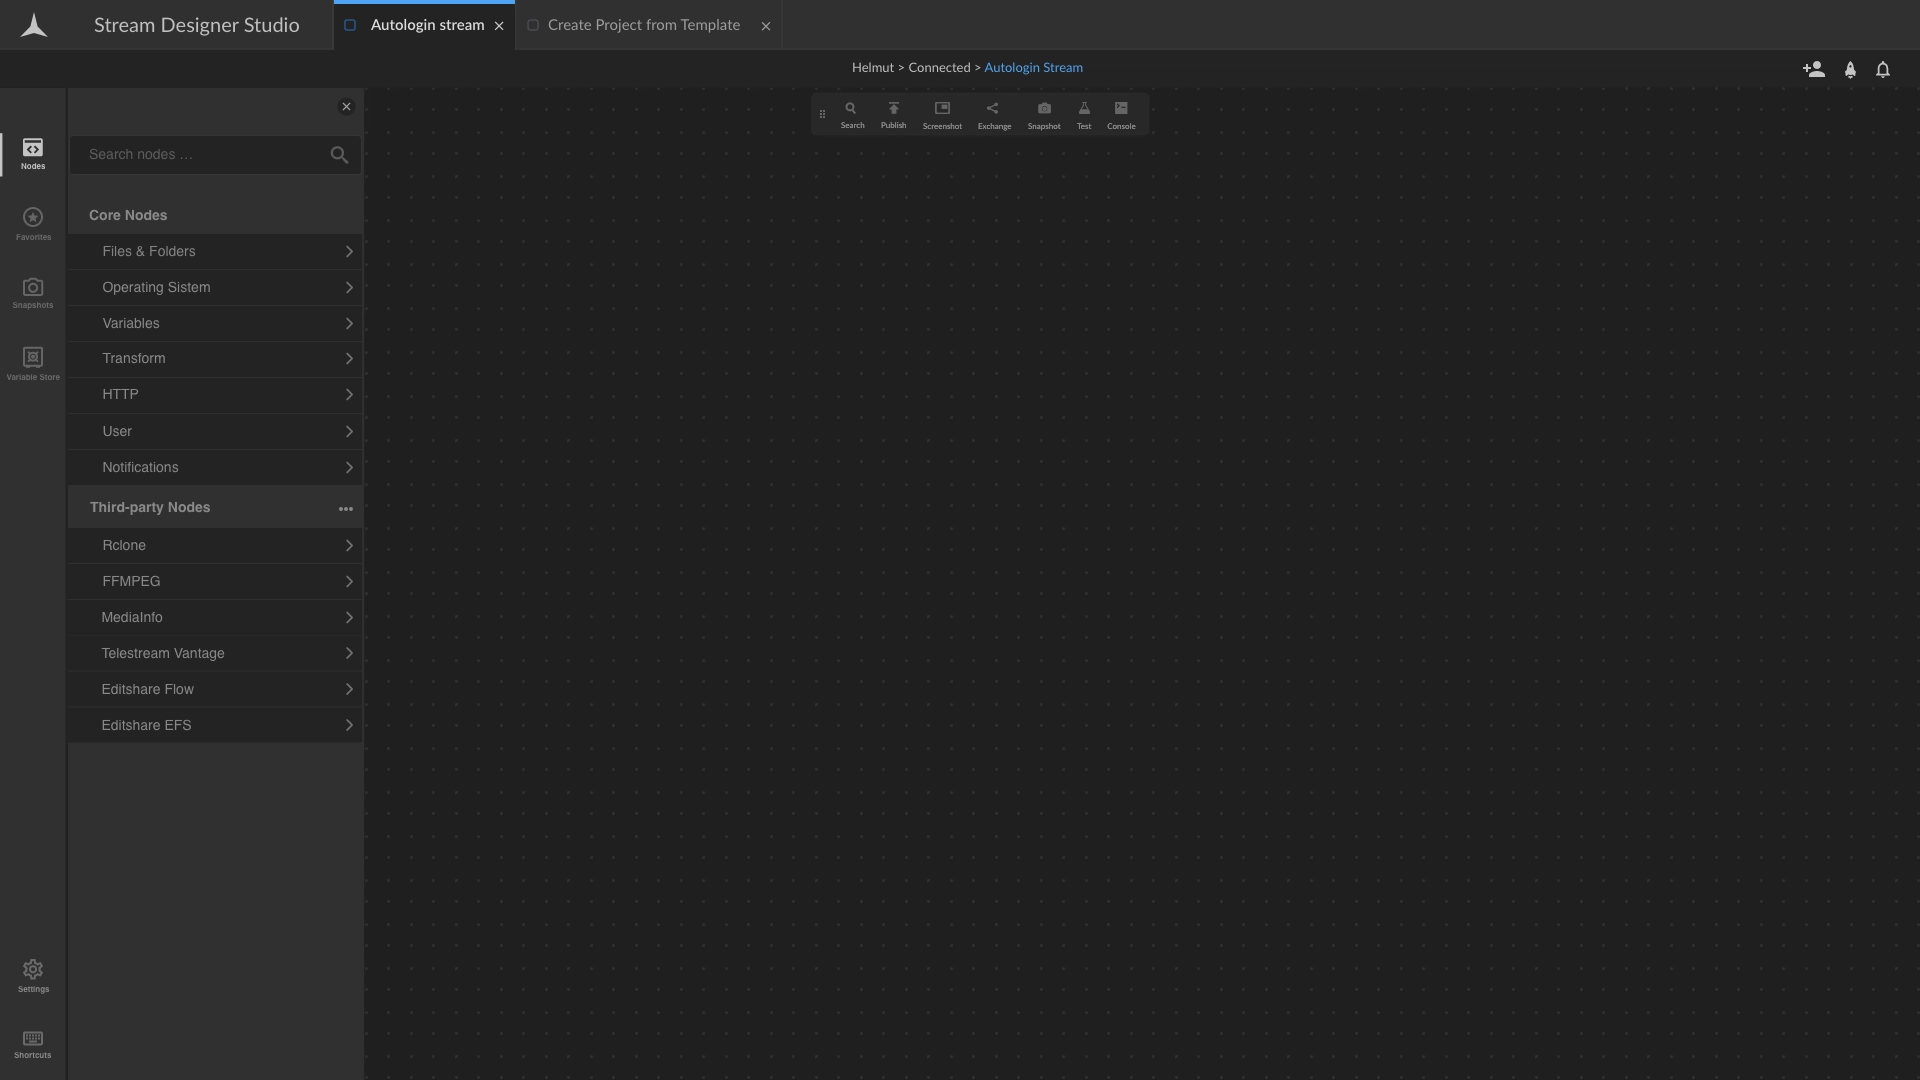Open Snapshots sidebar panel
This screenshot has height=1080, width=1920.
[33, 292]
